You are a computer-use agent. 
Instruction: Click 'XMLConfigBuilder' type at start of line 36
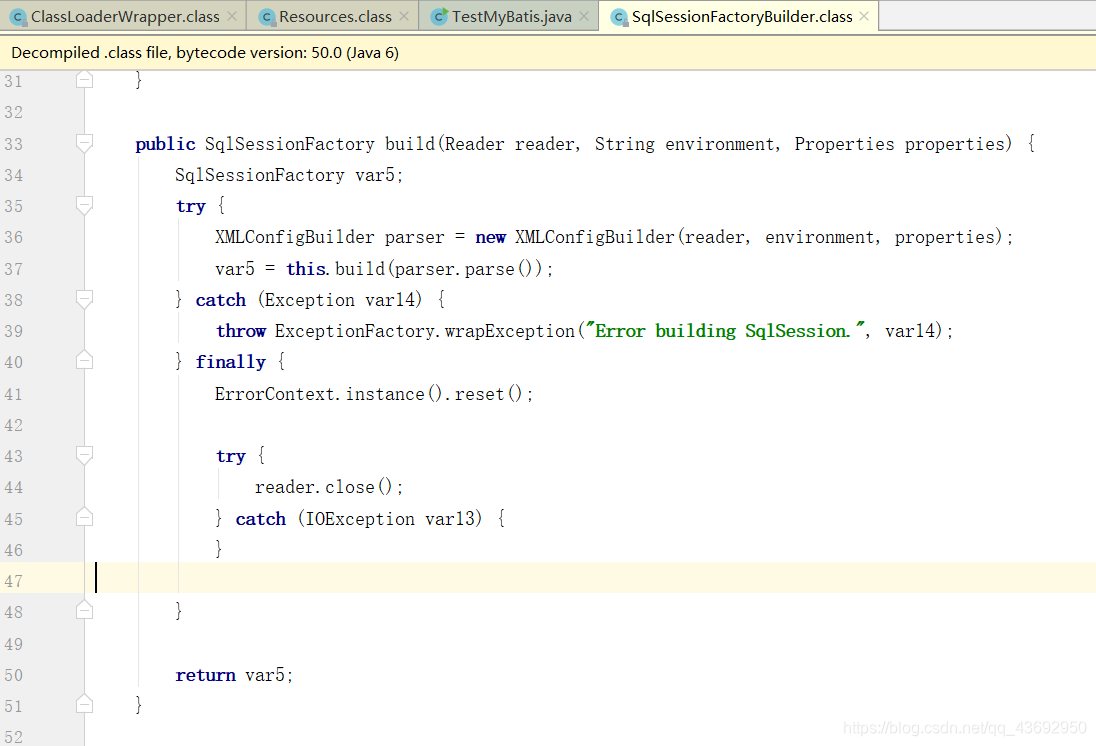pos(294,238)
